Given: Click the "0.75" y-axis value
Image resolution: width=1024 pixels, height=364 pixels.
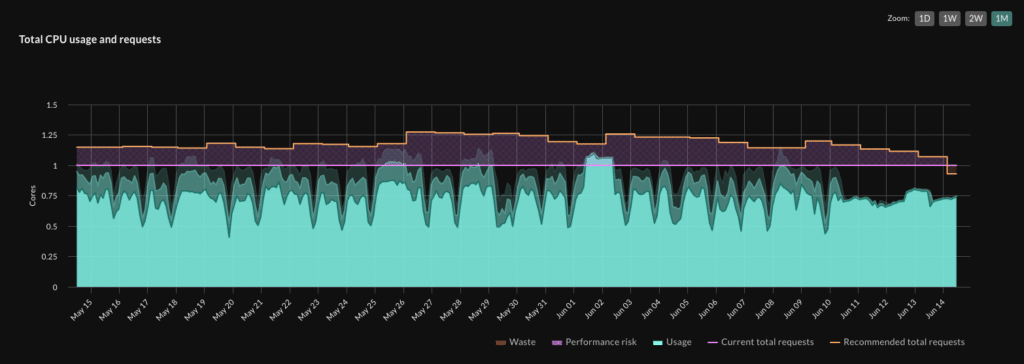Looking at the screenshot, I should click(x=50, y=196).
